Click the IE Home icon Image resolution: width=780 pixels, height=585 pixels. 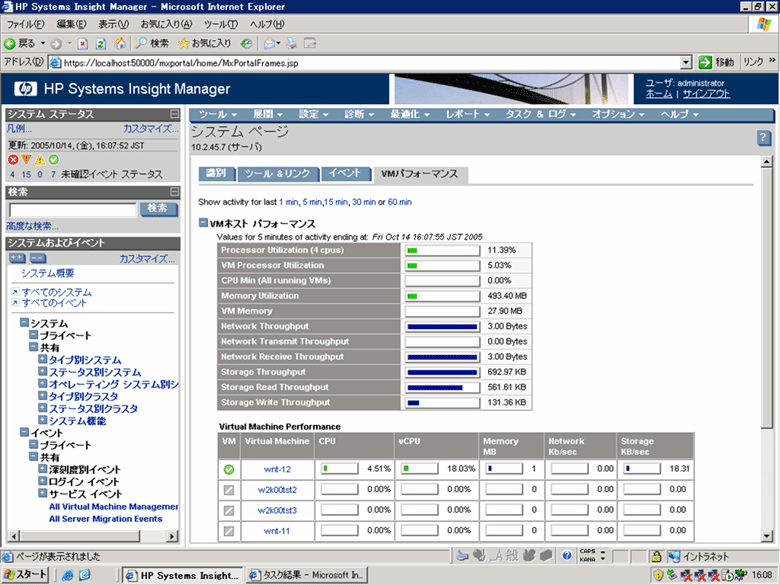[x=119, y=44]
